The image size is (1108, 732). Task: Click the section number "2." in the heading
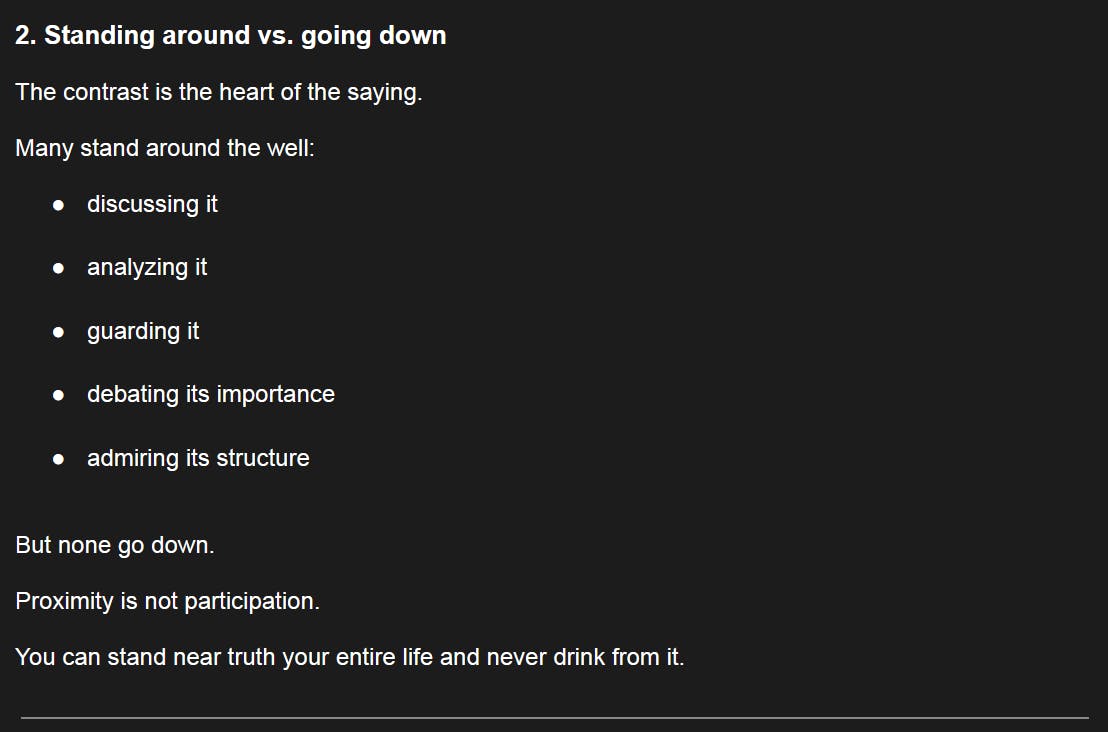pyautogui.click(x=26, y=36)
